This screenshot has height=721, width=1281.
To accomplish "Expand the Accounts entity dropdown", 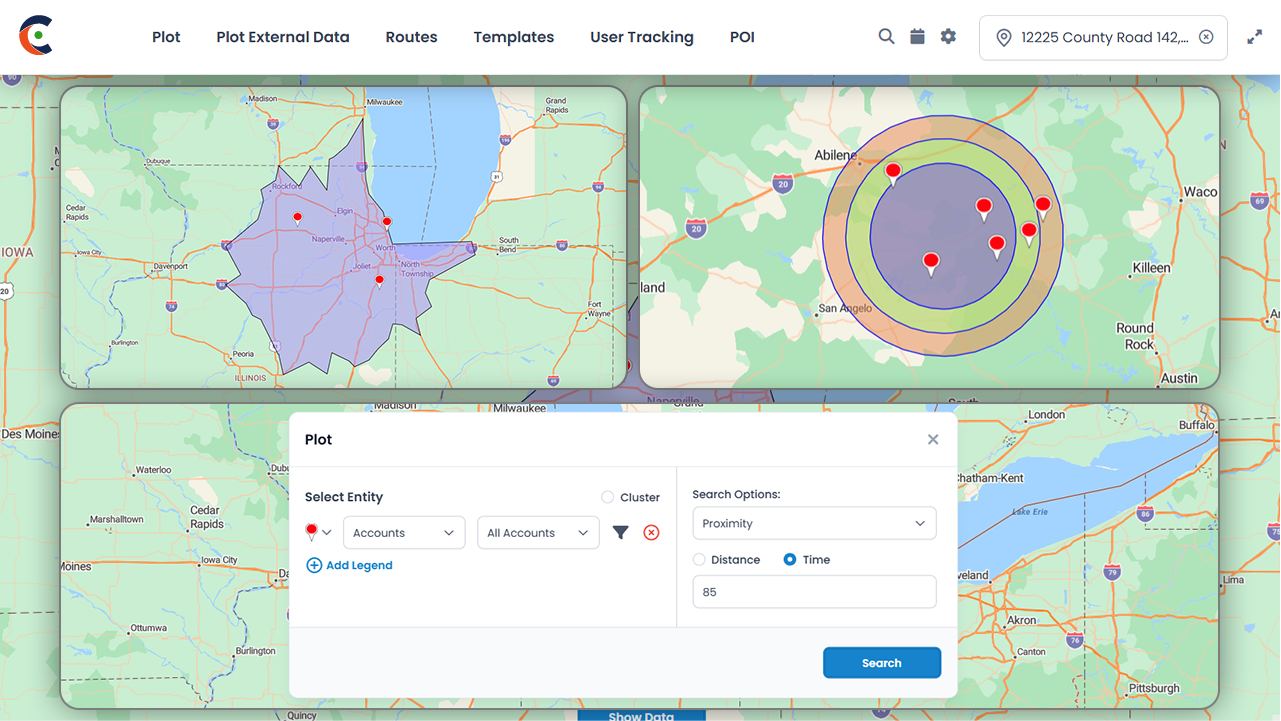I will 404,533.
